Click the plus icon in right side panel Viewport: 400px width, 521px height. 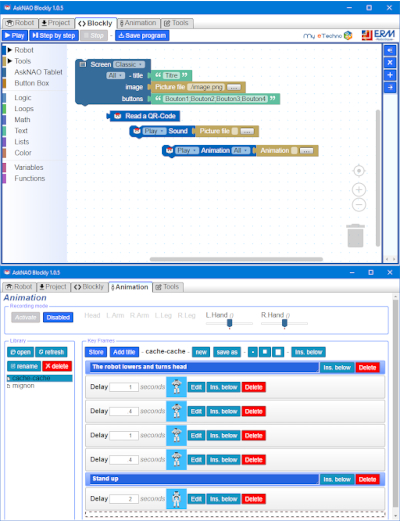(x=390, y=75)
